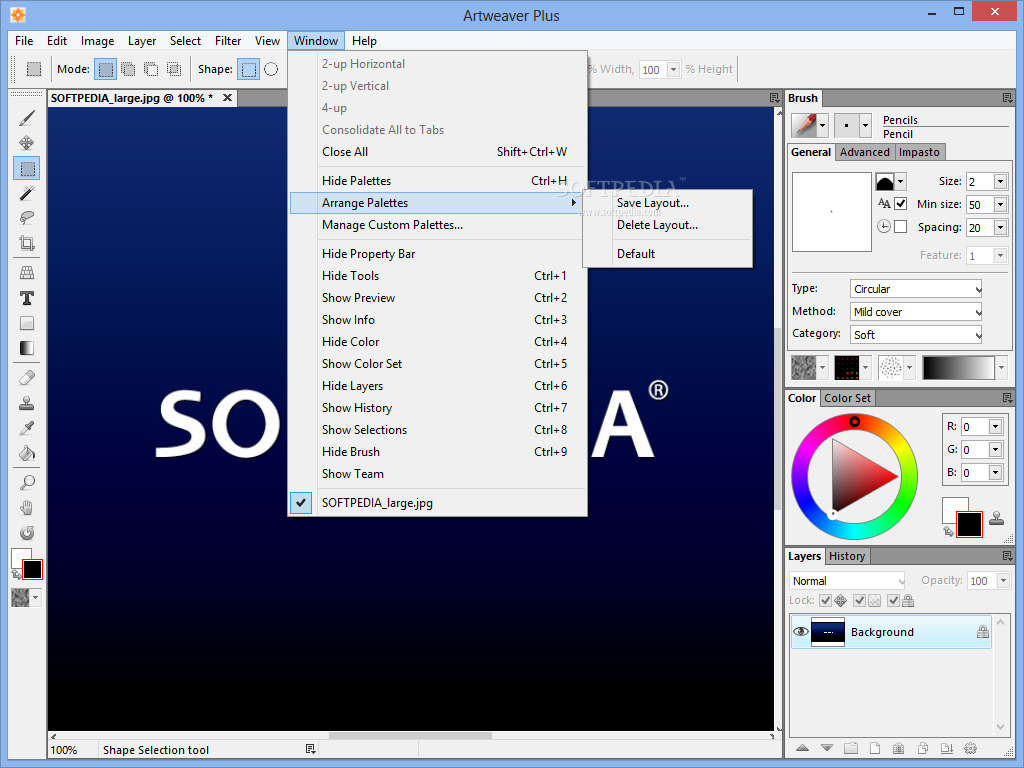
Task: Open the layer blend mode Normal dropdown
Action: coord(848,581)
